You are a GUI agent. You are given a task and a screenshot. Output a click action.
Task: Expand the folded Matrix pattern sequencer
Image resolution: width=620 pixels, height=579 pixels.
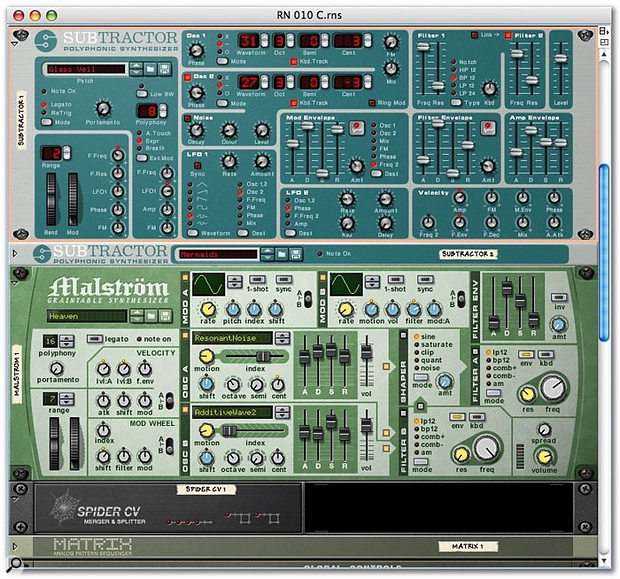click(15, 547)
